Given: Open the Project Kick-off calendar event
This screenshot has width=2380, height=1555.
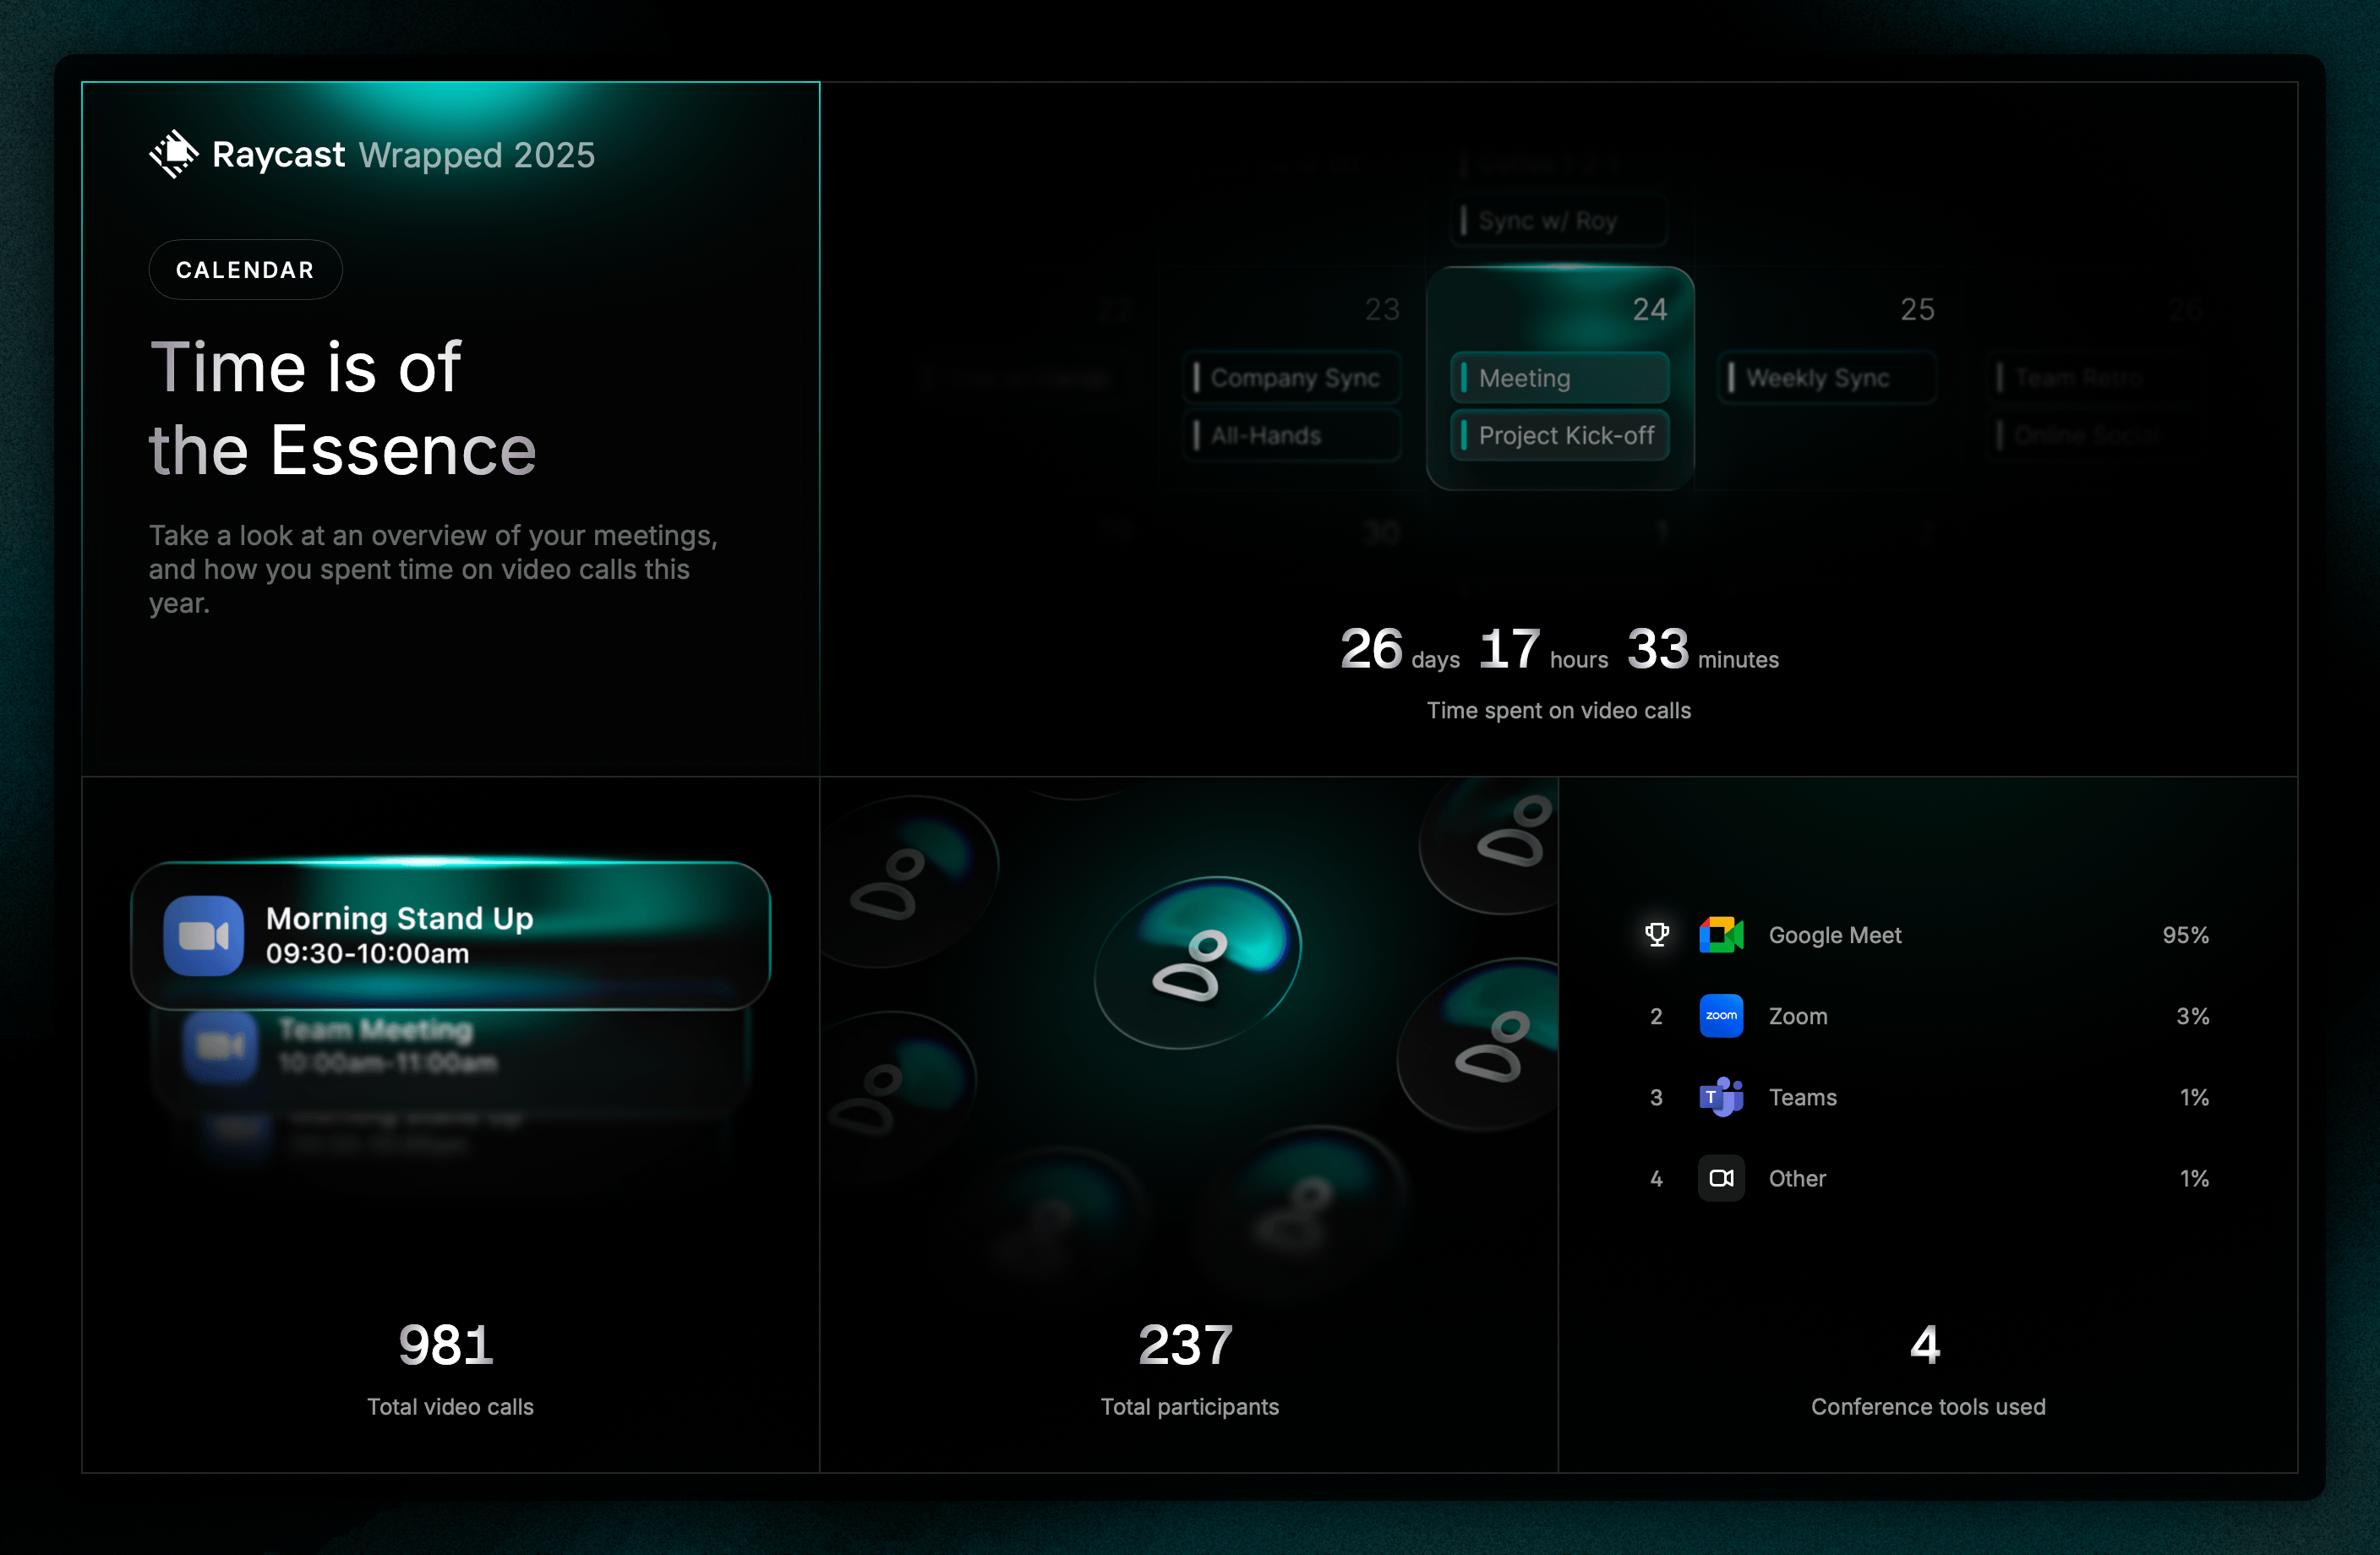Looking at the screenshot, I should coord(1559,436).
